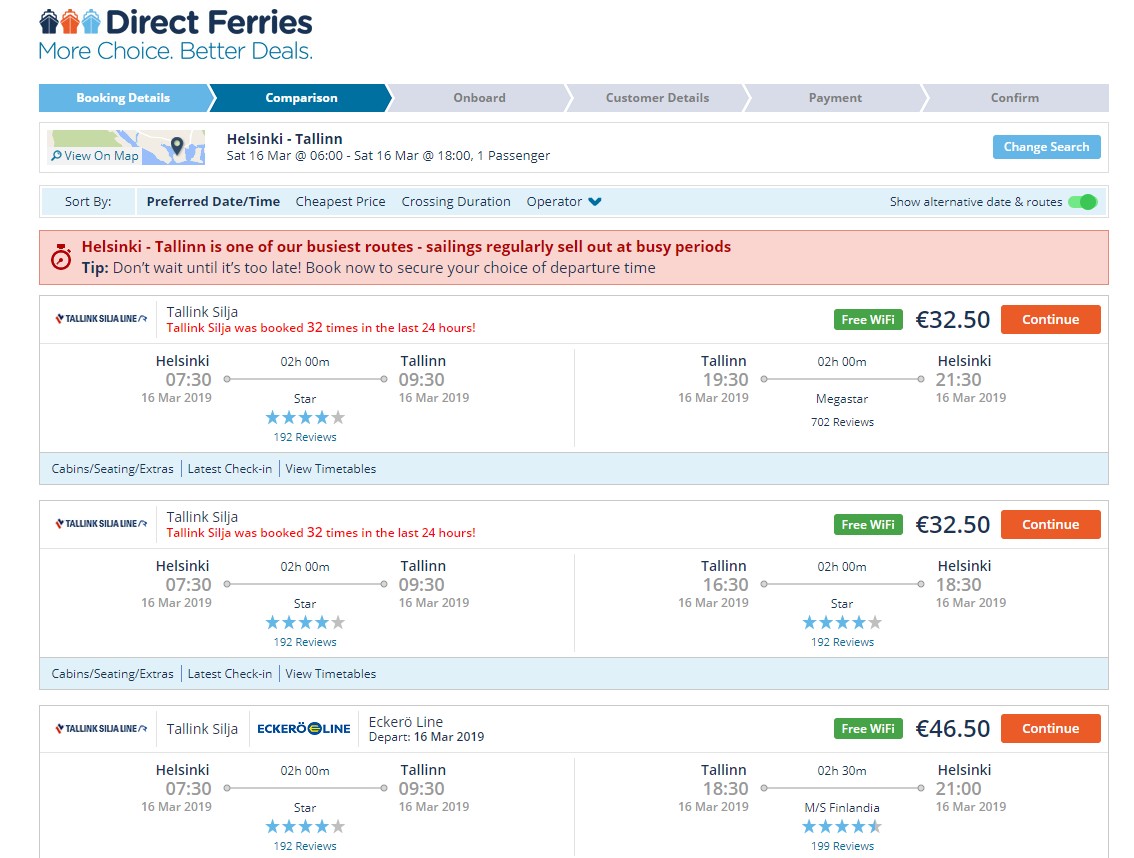Select the Customer Details step
The width and height of the screenshot is (1134, 858).
[657, 98]
